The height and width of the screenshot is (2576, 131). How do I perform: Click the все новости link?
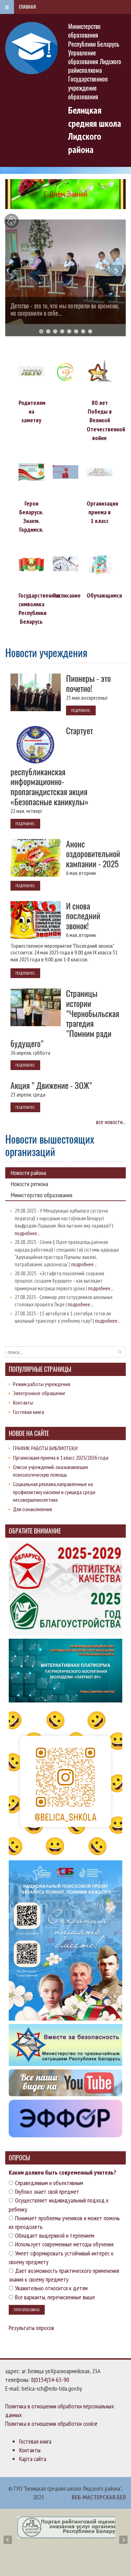[110, 1122]
